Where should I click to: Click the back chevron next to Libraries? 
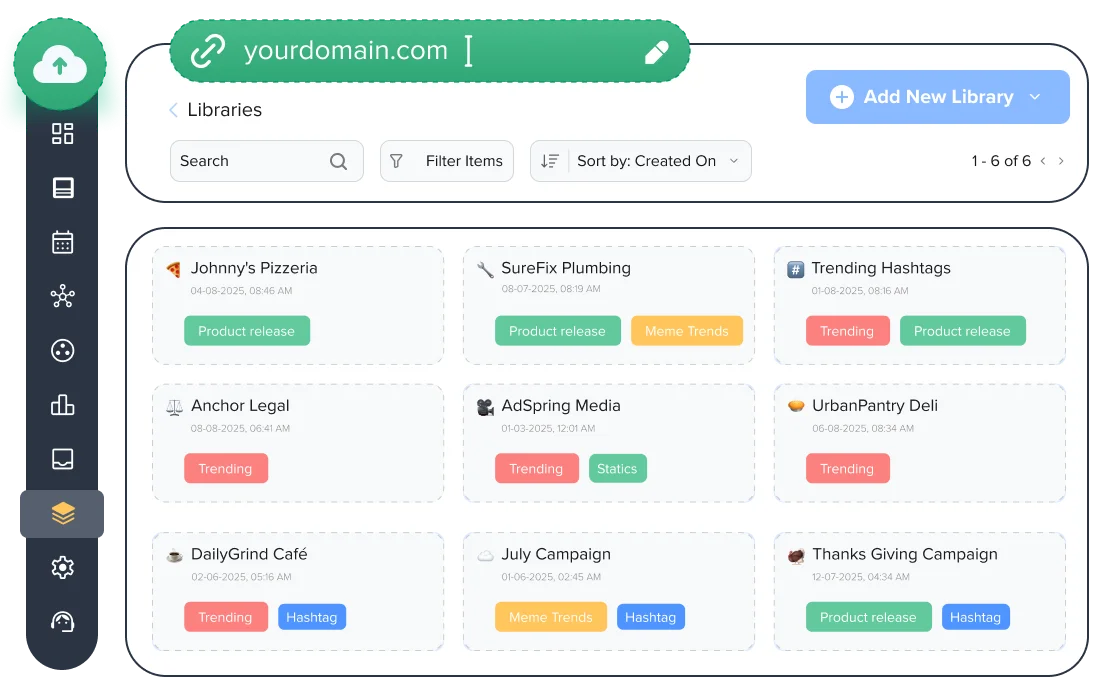(173, 110)
